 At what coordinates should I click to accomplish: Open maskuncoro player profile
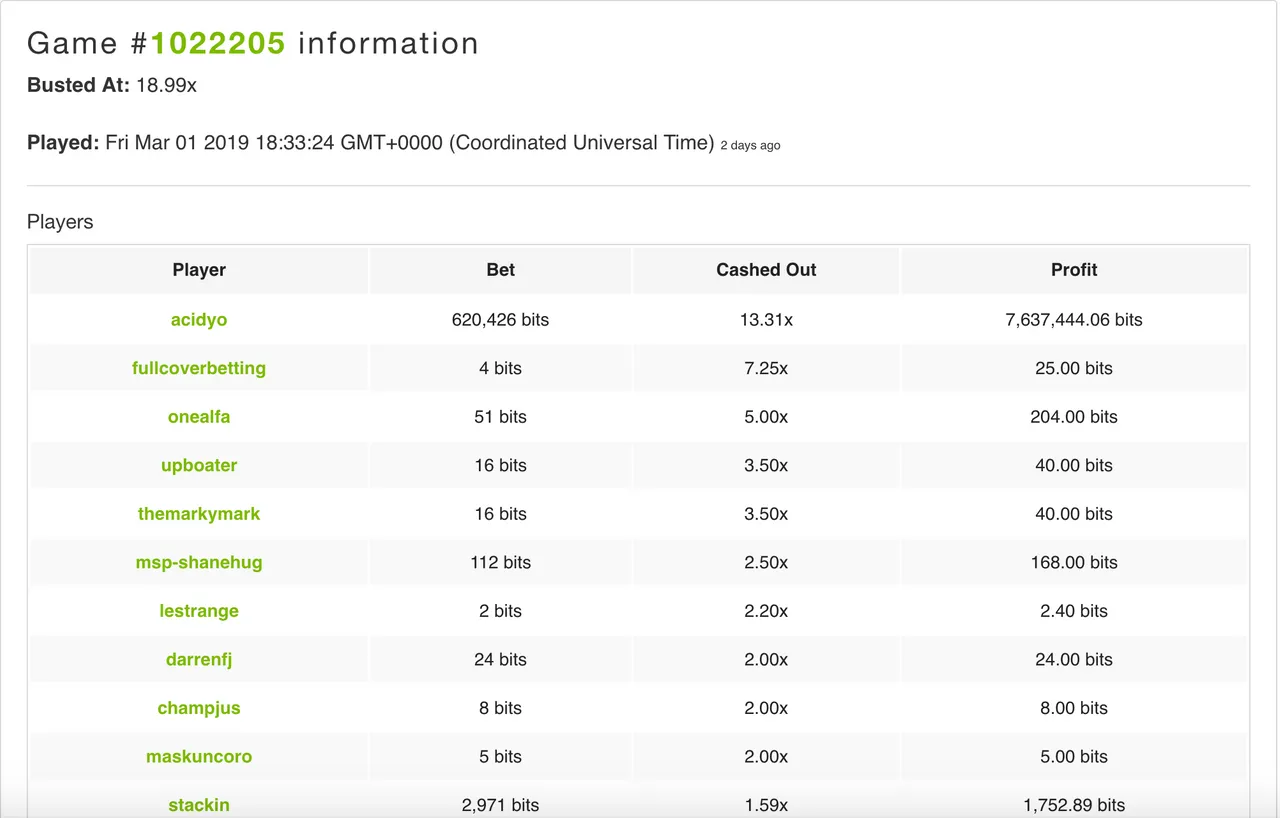click(x=199, y=756)
